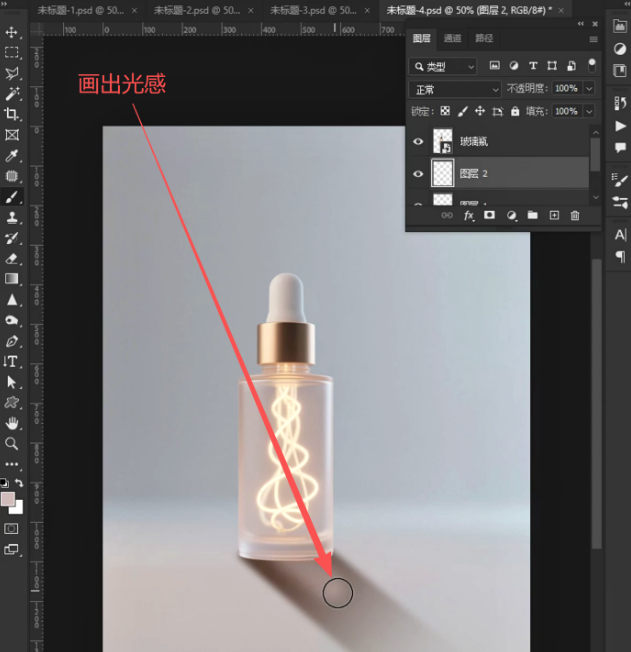
Task: Switch to document tab 未标题-2.psd
Action: point(197,10)
